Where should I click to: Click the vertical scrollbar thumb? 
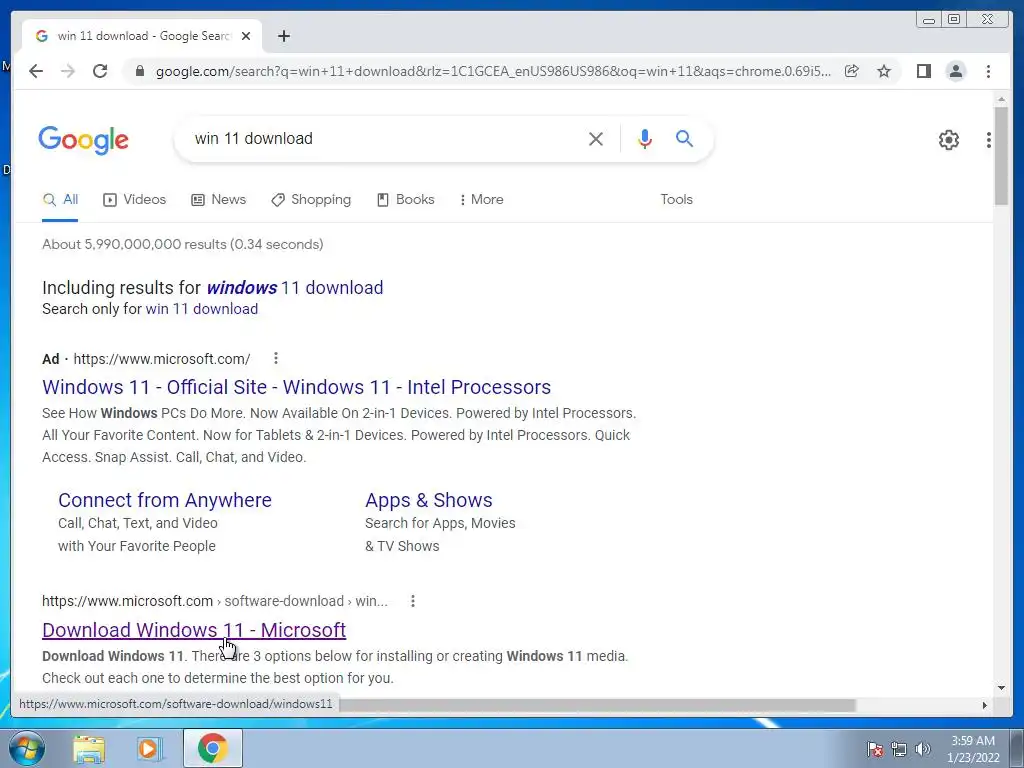1001,155
